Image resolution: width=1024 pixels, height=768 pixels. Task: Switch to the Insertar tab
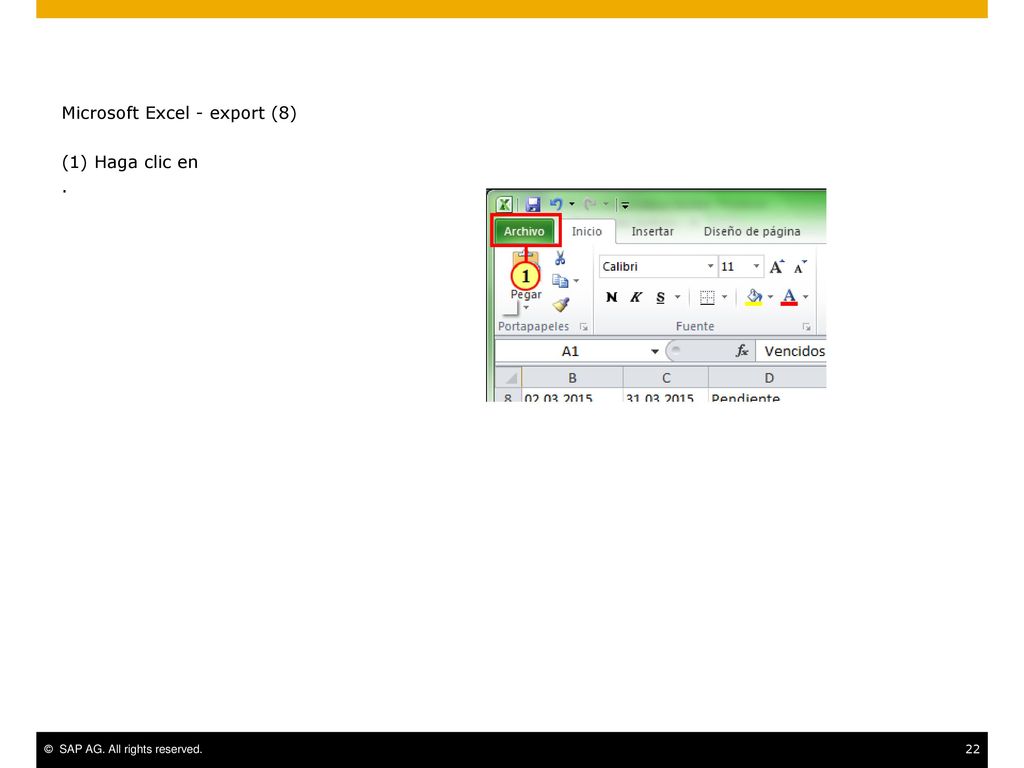(652, 231)
